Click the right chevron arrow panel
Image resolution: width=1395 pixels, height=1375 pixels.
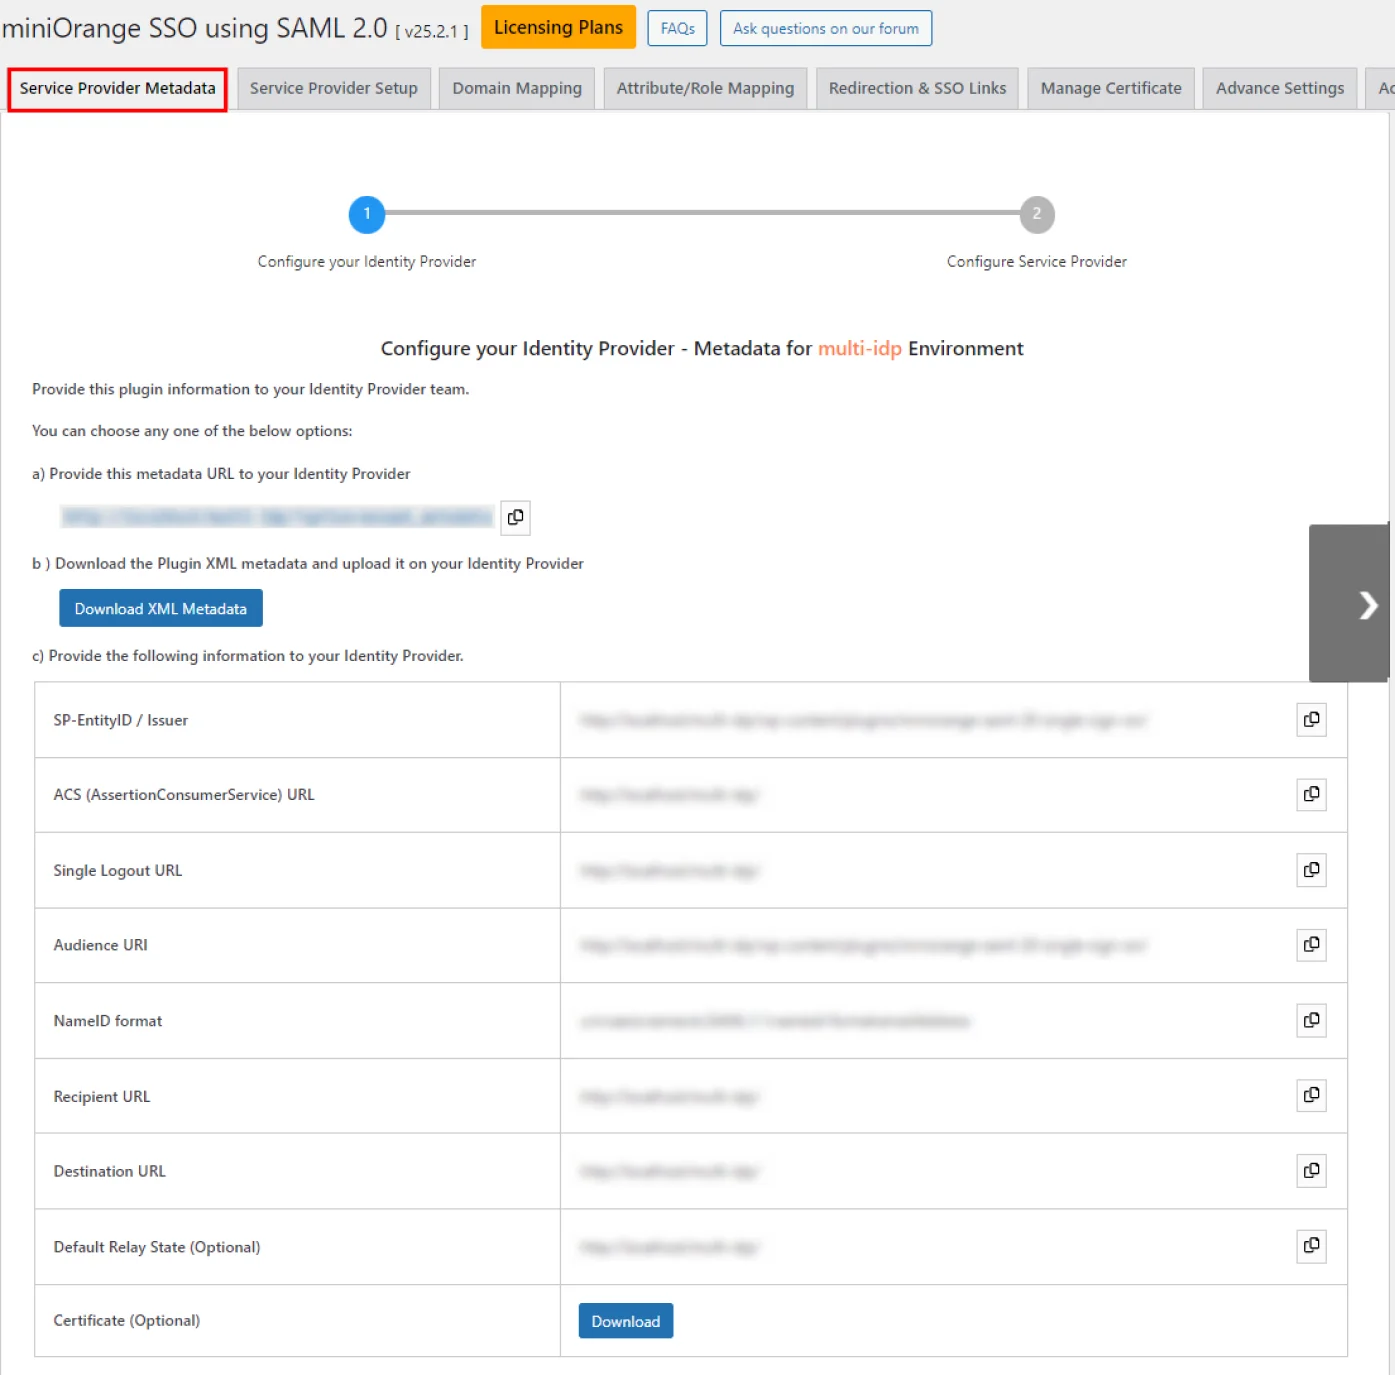point(1349,604)
